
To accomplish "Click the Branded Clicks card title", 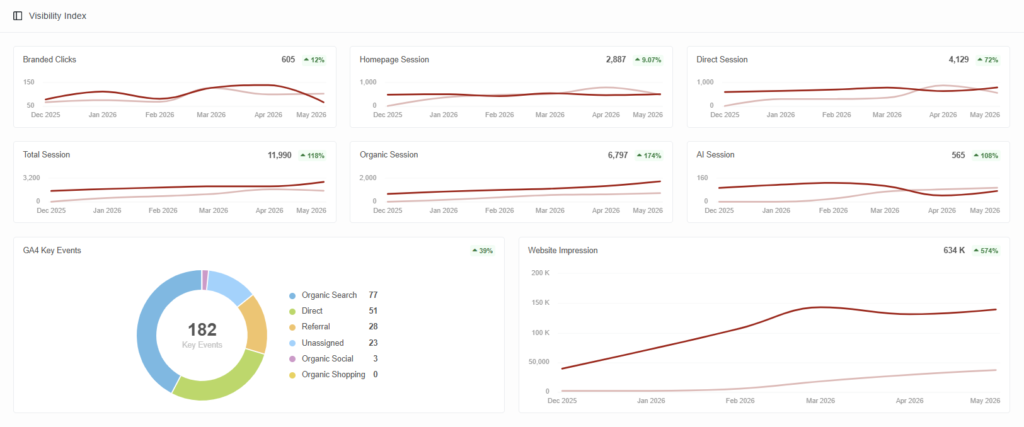I will pyautogui.click(x=50, y=59).
